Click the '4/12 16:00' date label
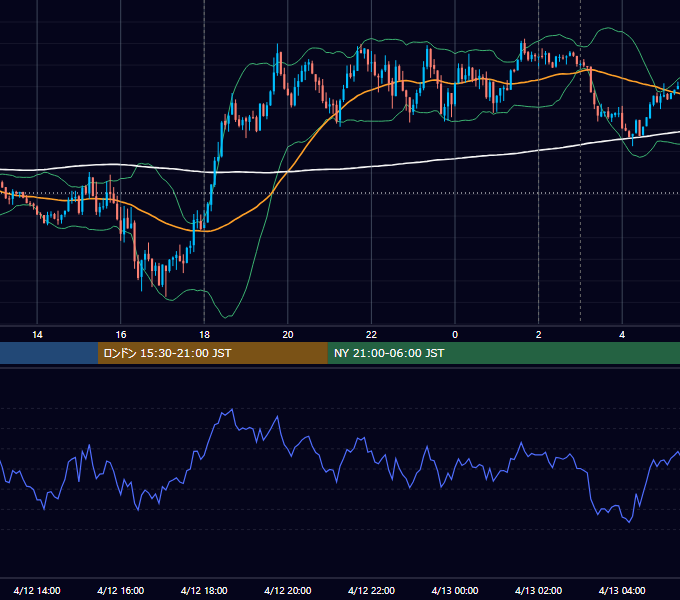Image resolution: width=680 pixels, height=600 pixels. (121, 590)
